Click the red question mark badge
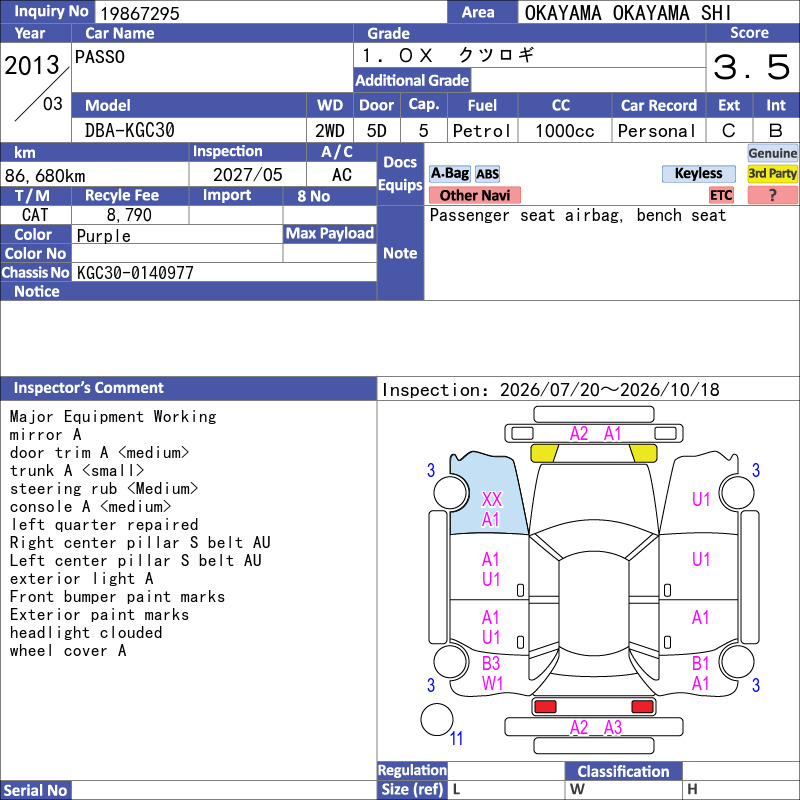Viewport: 800px width, 800px height. [772, 195]
